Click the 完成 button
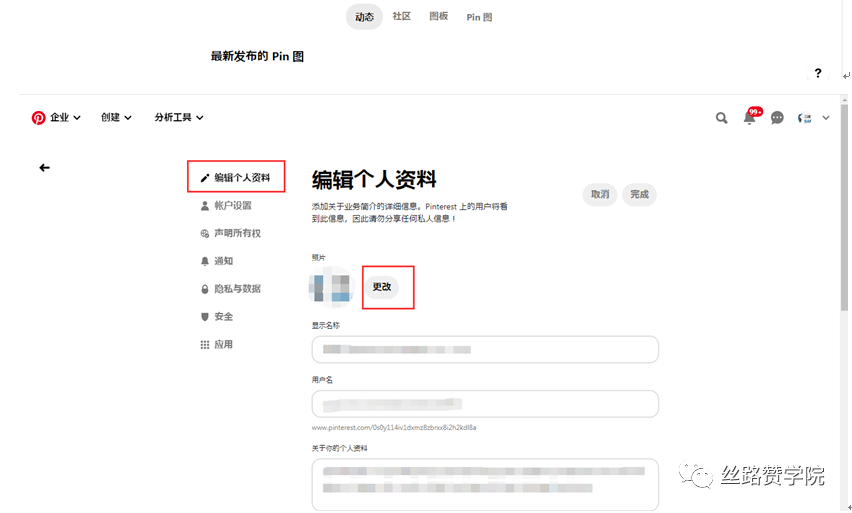 pos(639,195)
